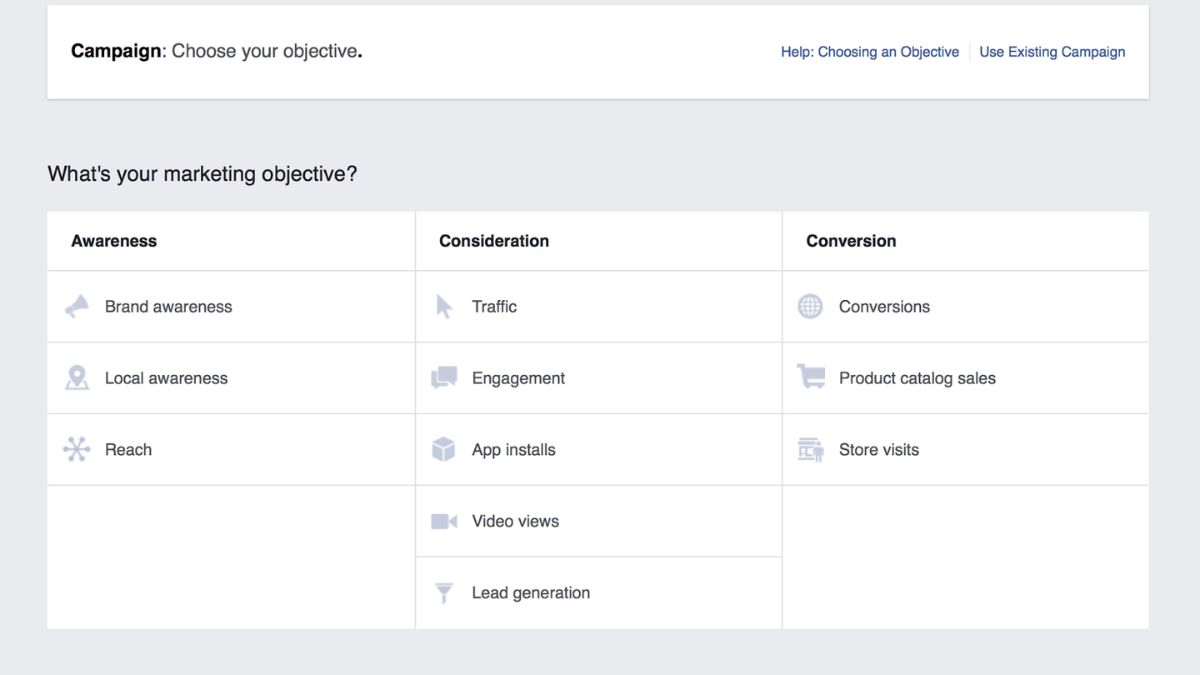Choose the Traffic marketing objective
This screenshot has width=1200, height=675.
click(x=494, y=306)
